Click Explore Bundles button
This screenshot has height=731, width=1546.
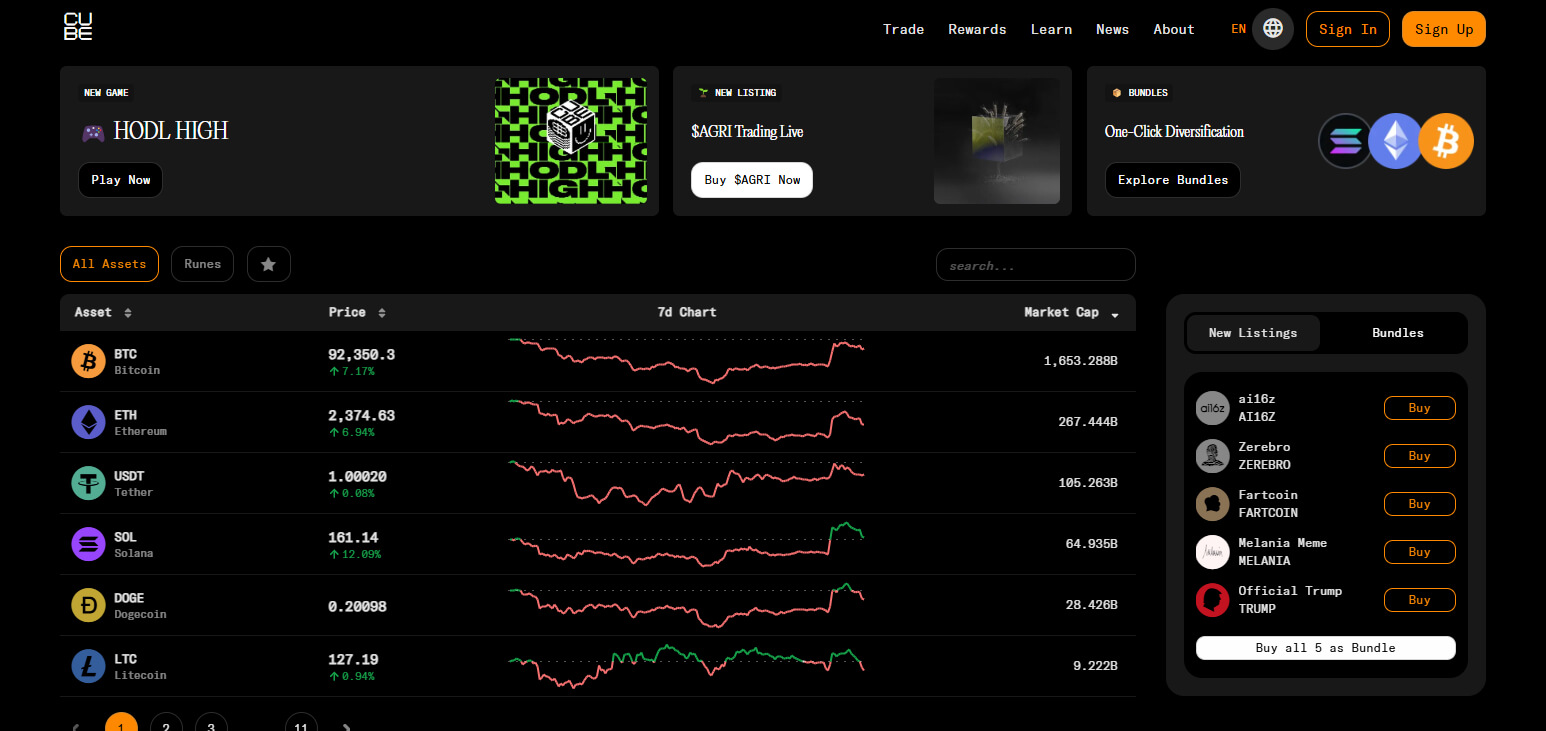tap(1173, 180)
